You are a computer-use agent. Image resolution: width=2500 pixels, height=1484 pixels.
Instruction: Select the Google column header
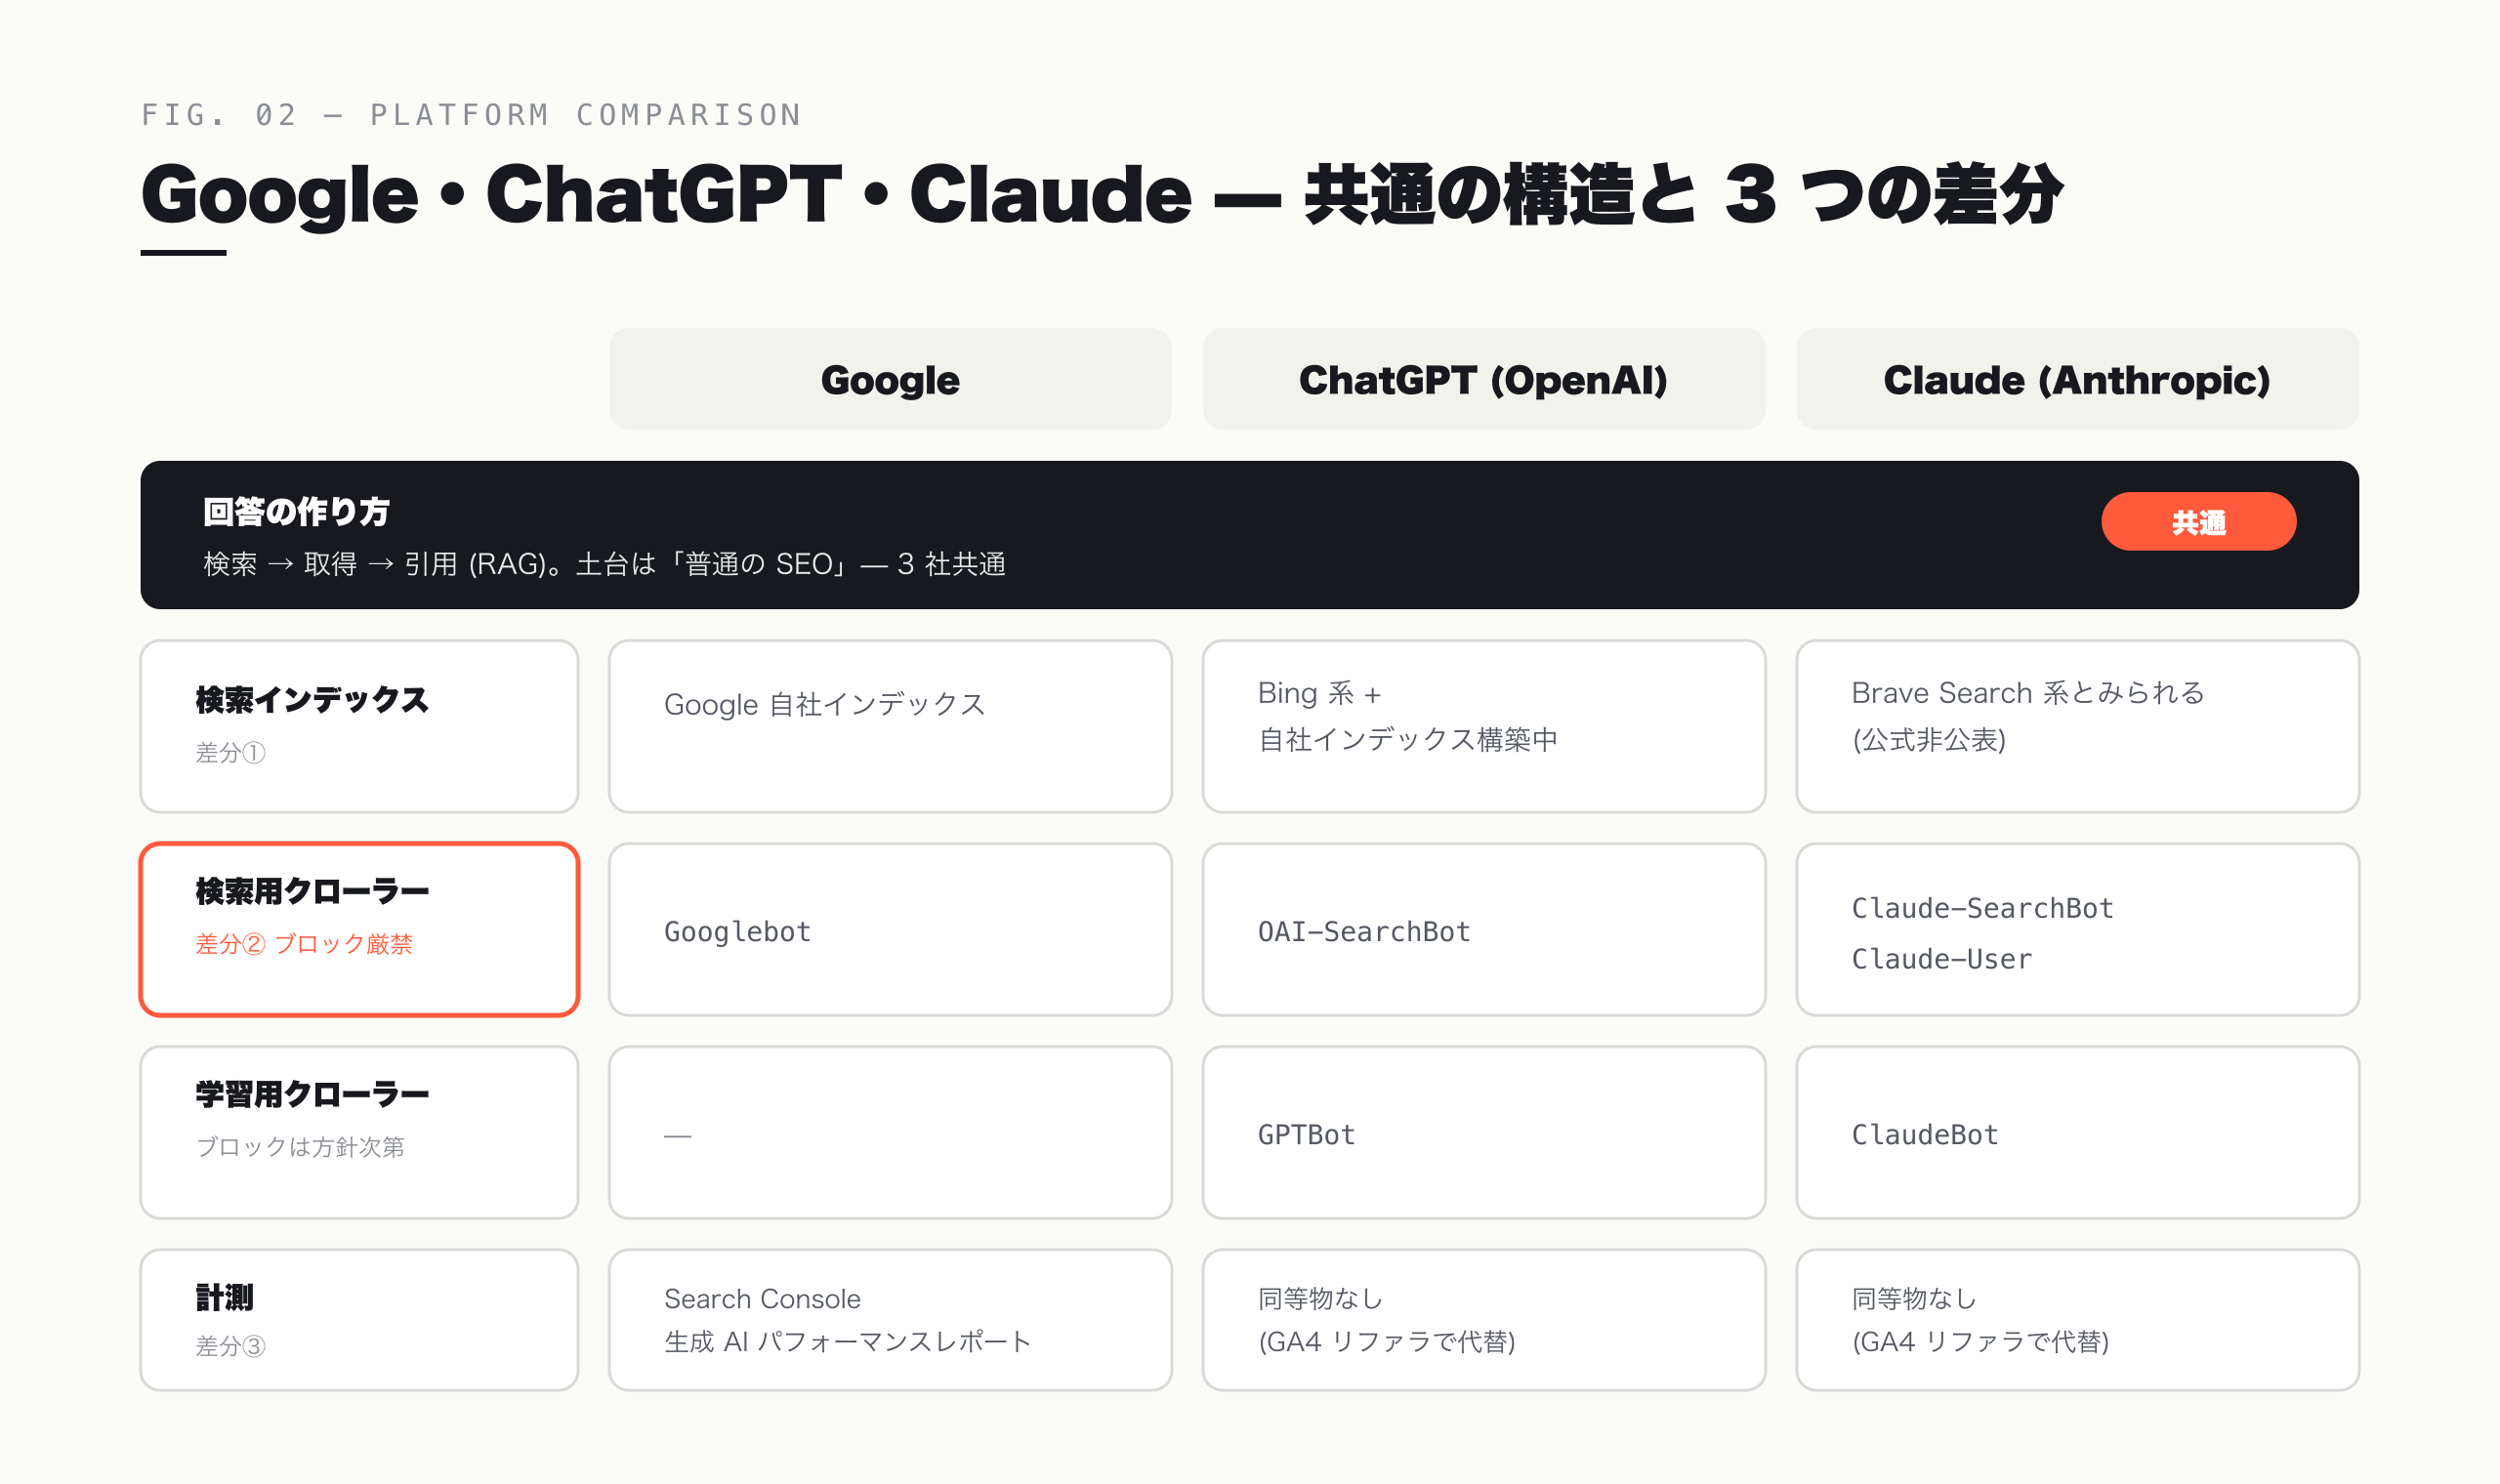890,379
